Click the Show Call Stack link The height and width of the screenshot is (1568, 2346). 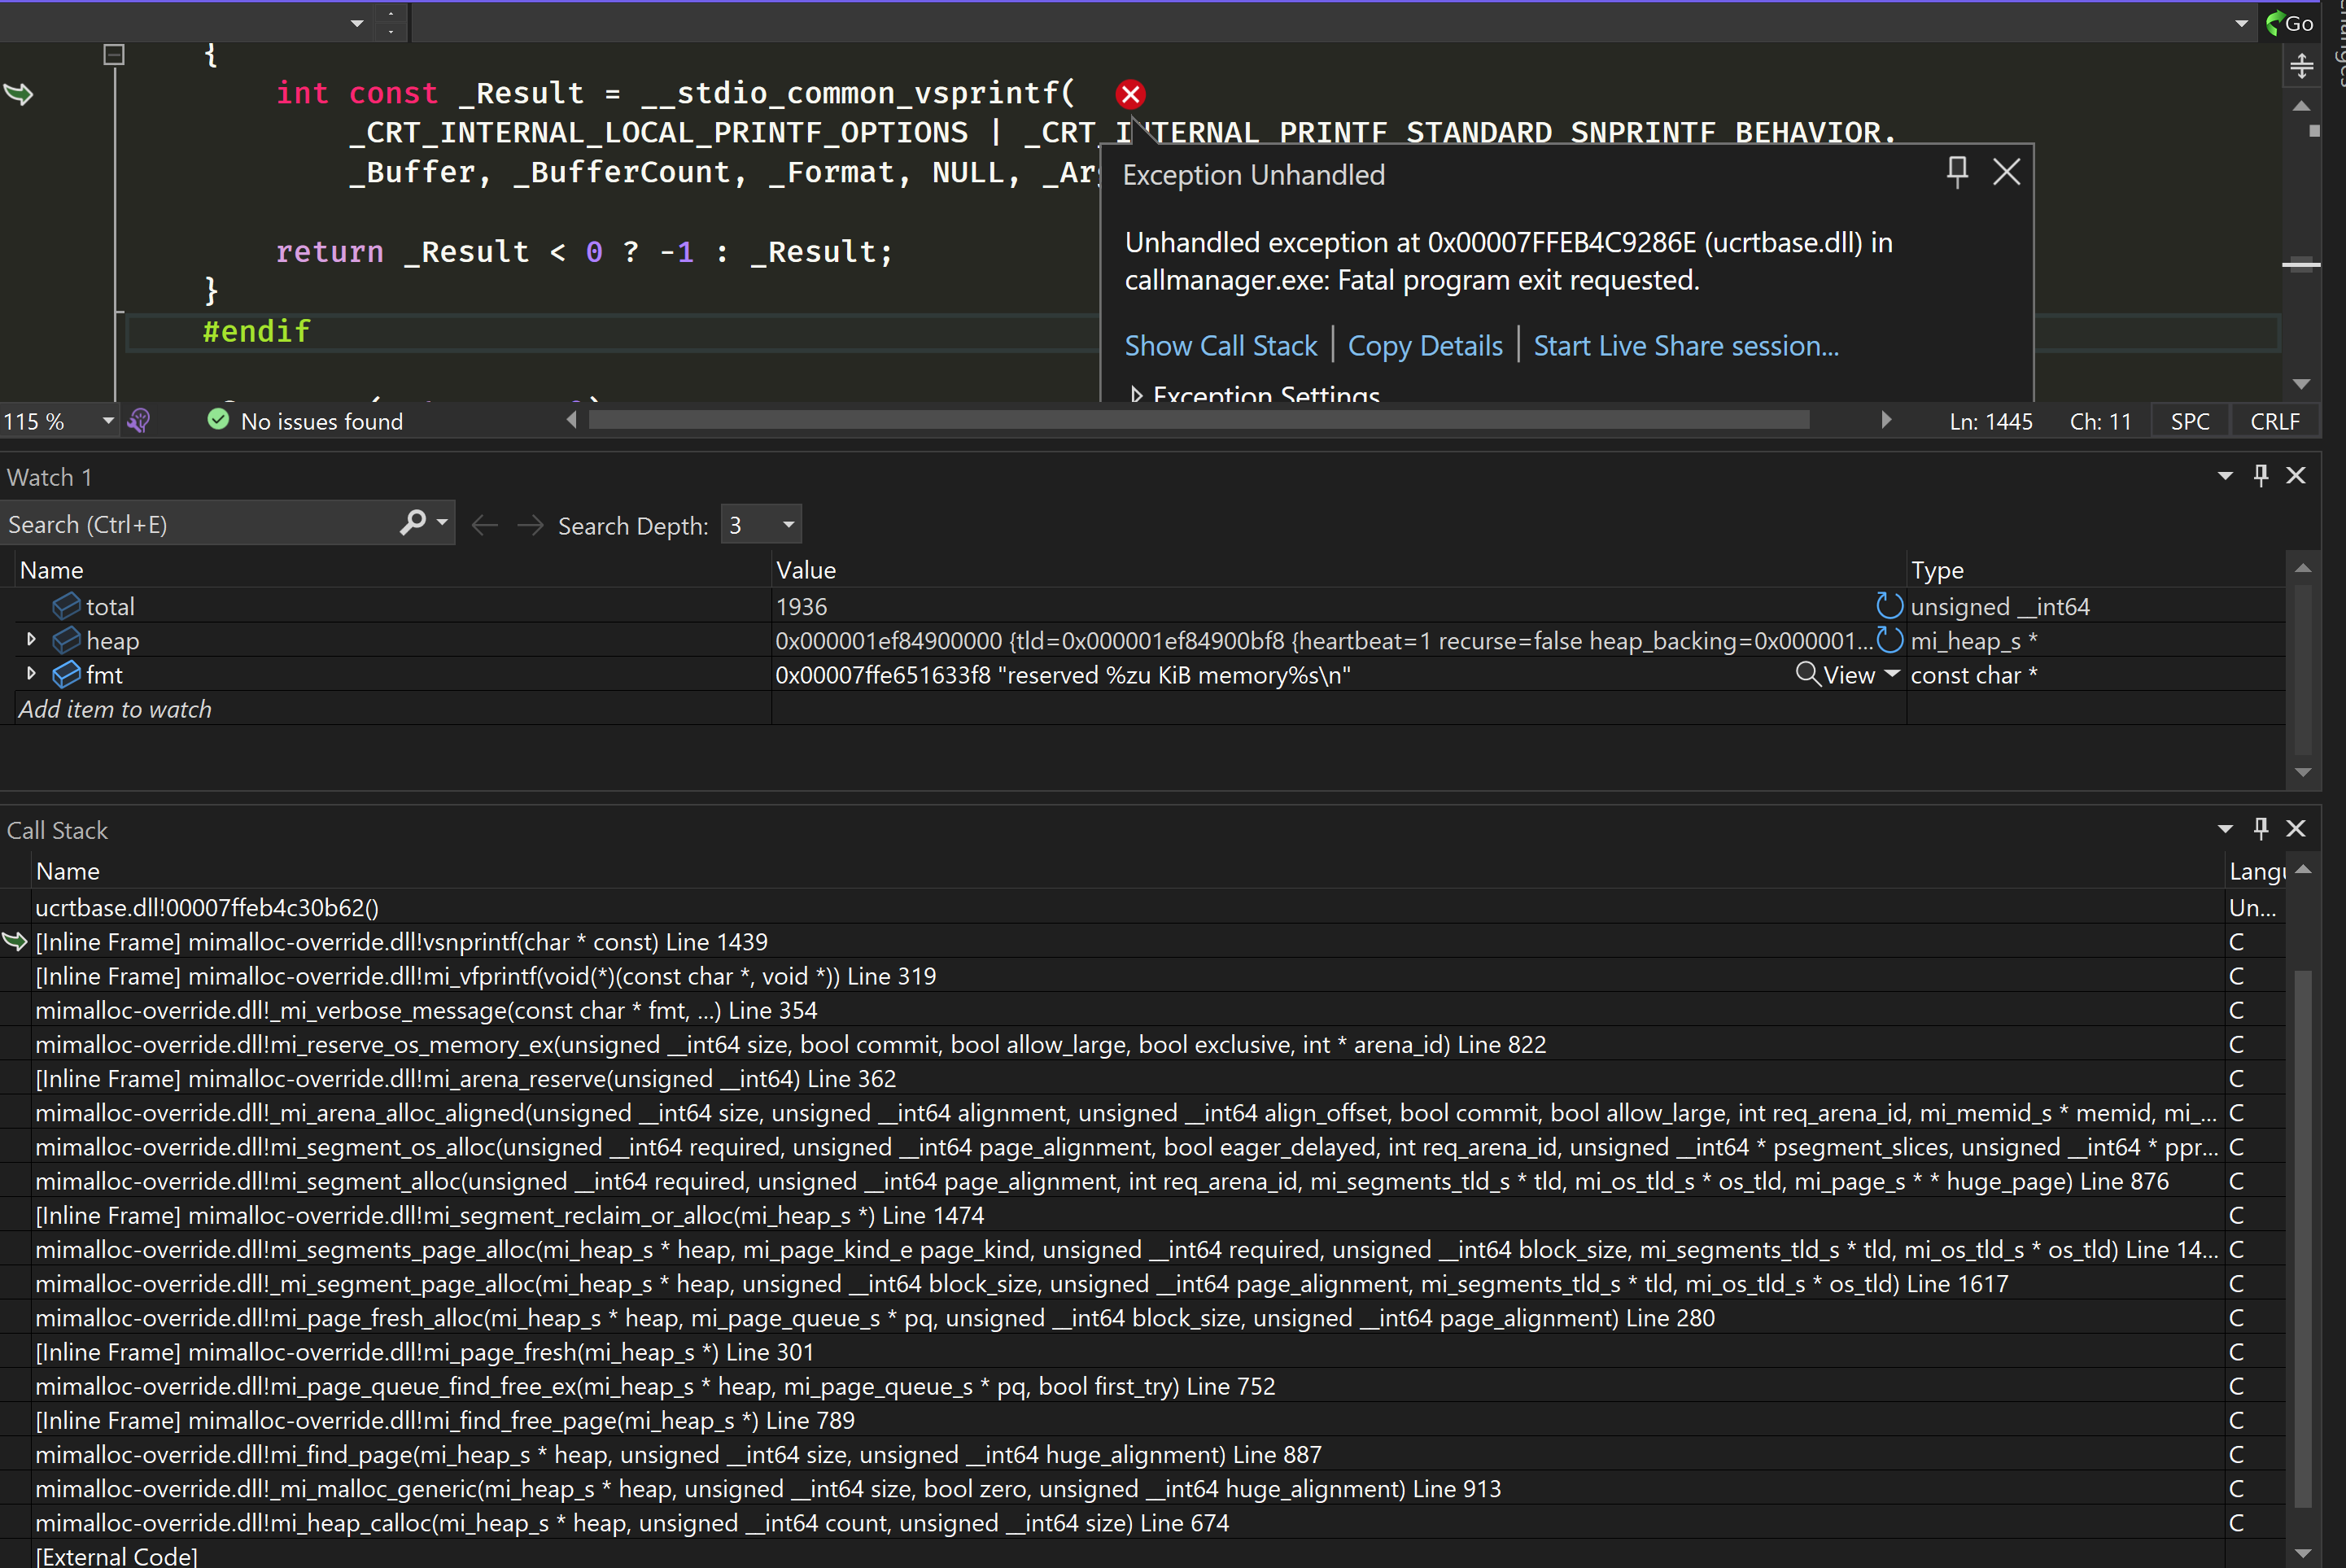tap(1221, 345)
